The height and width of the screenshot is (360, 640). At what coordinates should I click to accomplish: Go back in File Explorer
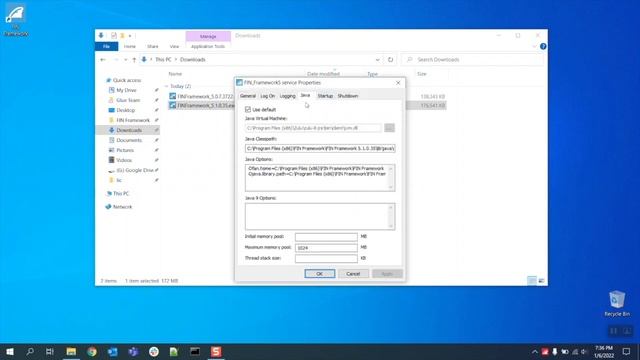pyautogui.click(x=103, y=60)
